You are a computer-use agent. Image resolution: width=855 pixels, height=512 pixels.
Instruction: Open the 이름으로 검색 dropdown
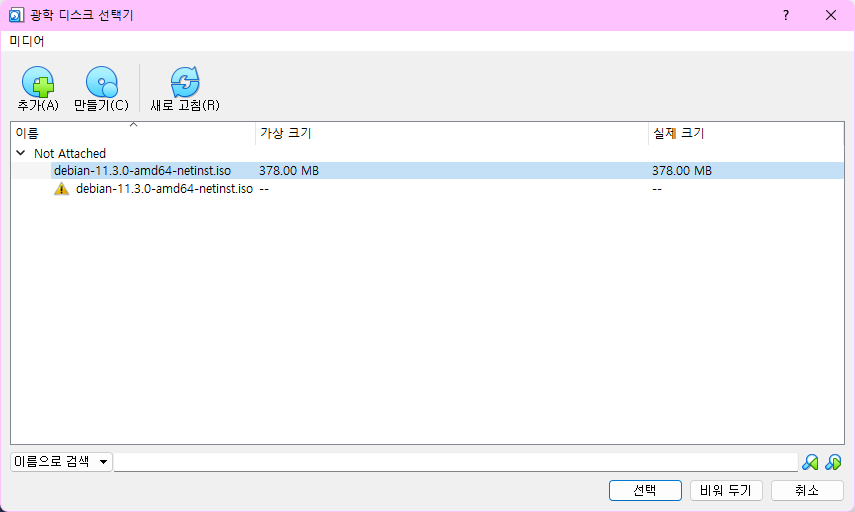coord(61,462)
